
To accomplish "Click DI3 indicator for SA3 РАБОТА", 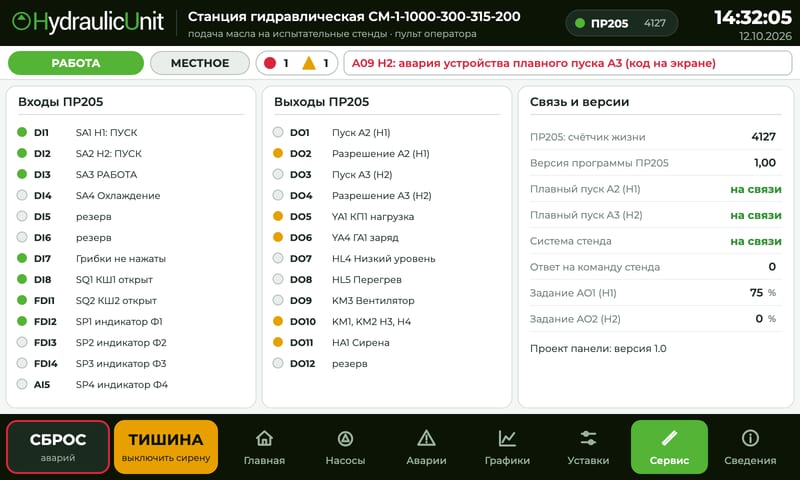I will pos(22,174).
